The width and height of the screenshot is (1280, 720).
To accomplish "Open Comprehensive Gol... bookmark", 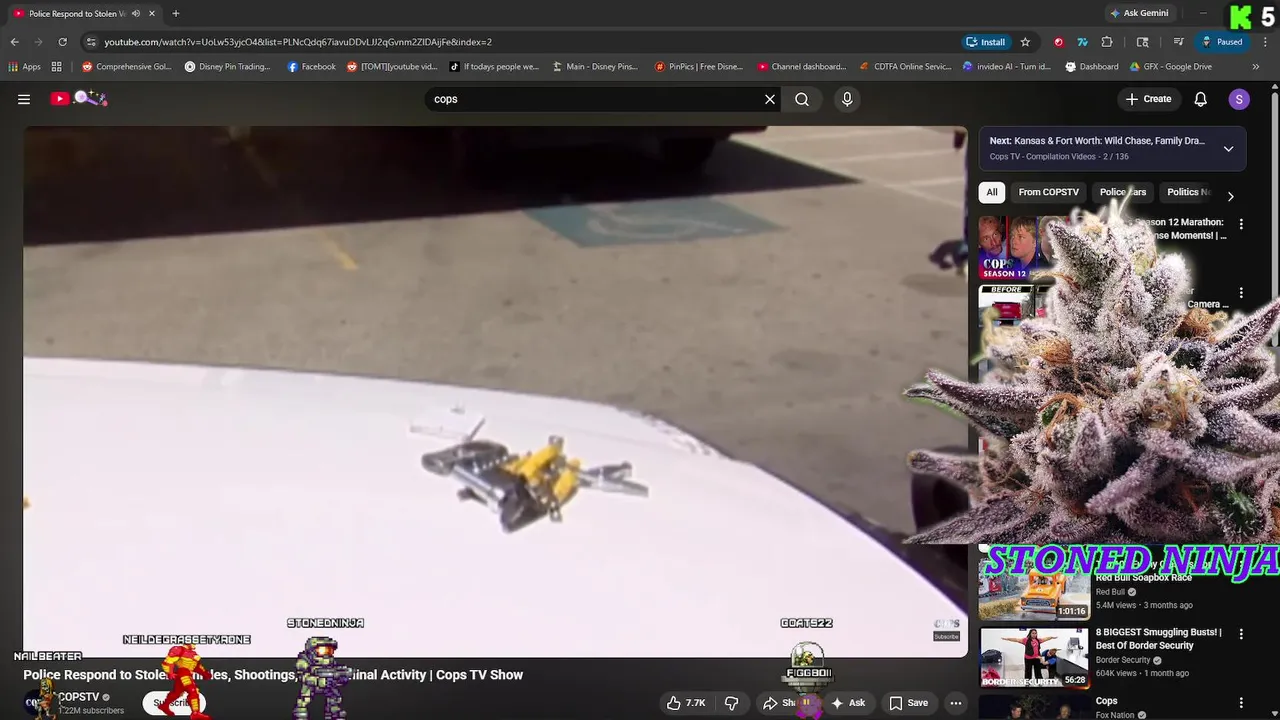I will point(126,67).
